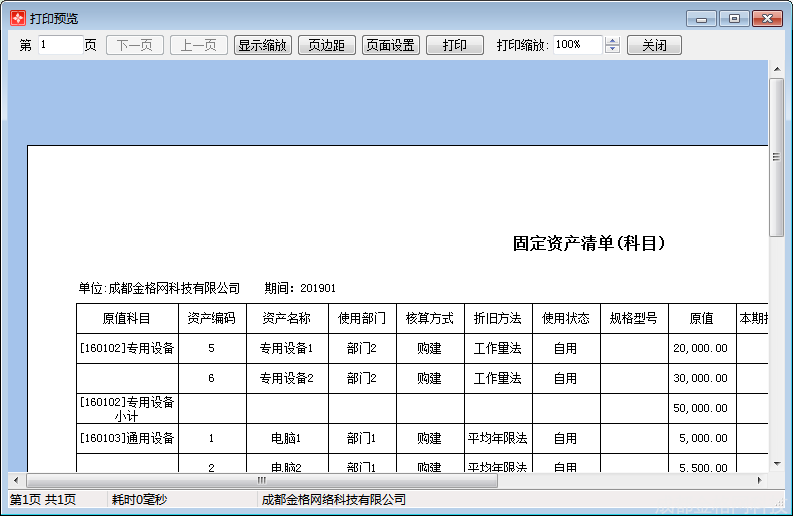
Task: Open the 页面设置 page setup
Action: 390,45
